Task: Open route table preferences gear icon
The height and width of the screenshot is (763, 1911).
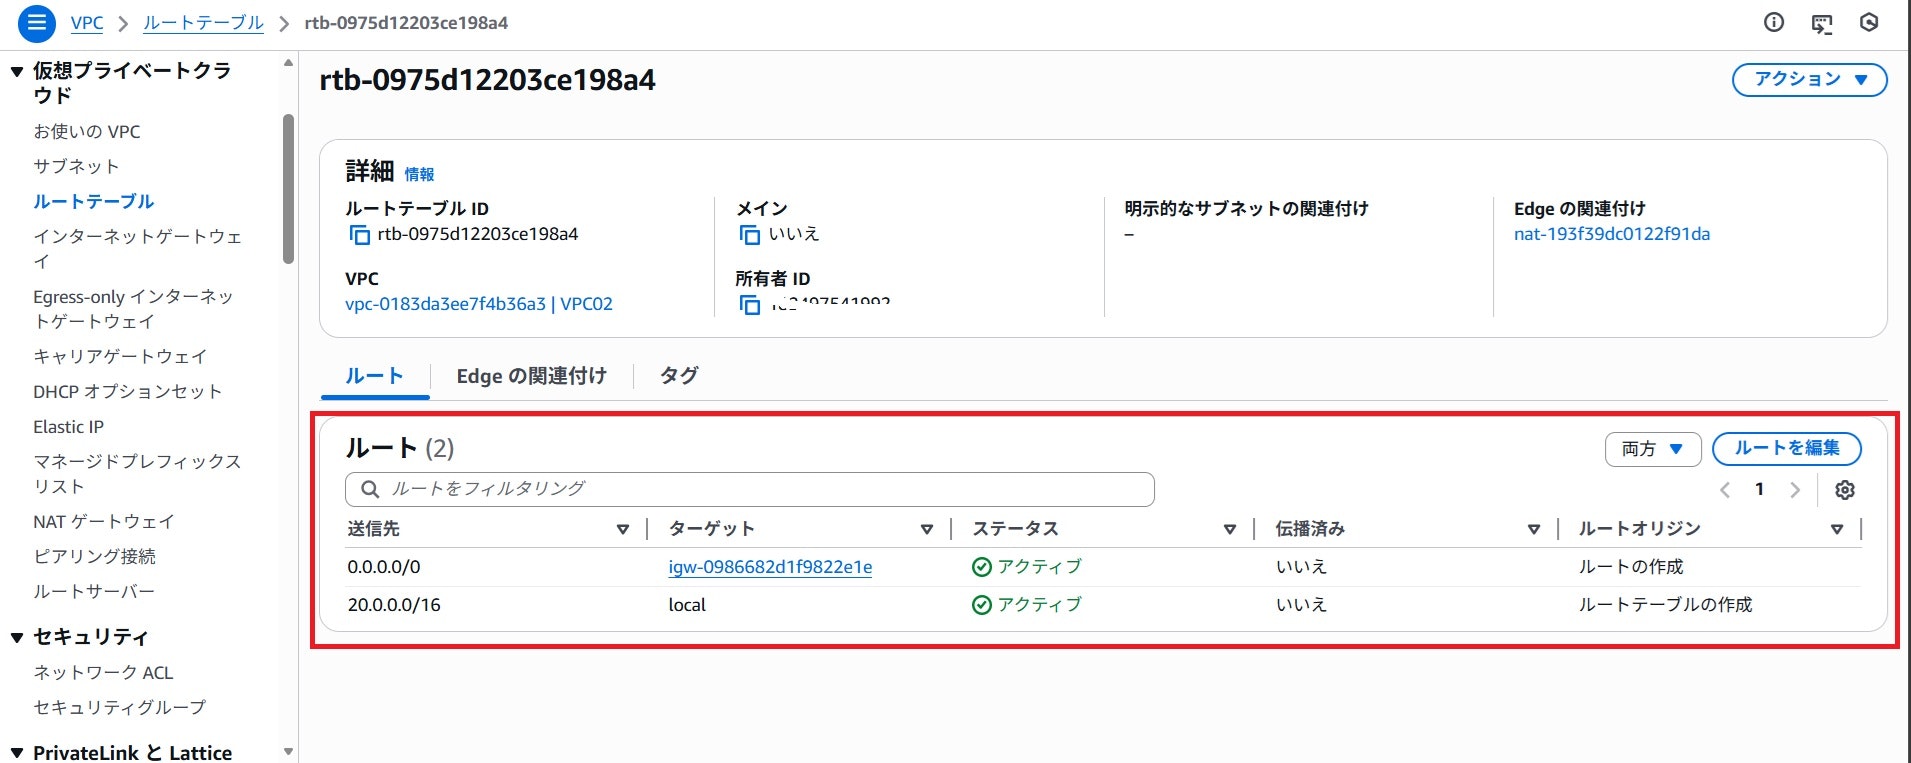Action: pyautogui.click(x=1845, y=490)
